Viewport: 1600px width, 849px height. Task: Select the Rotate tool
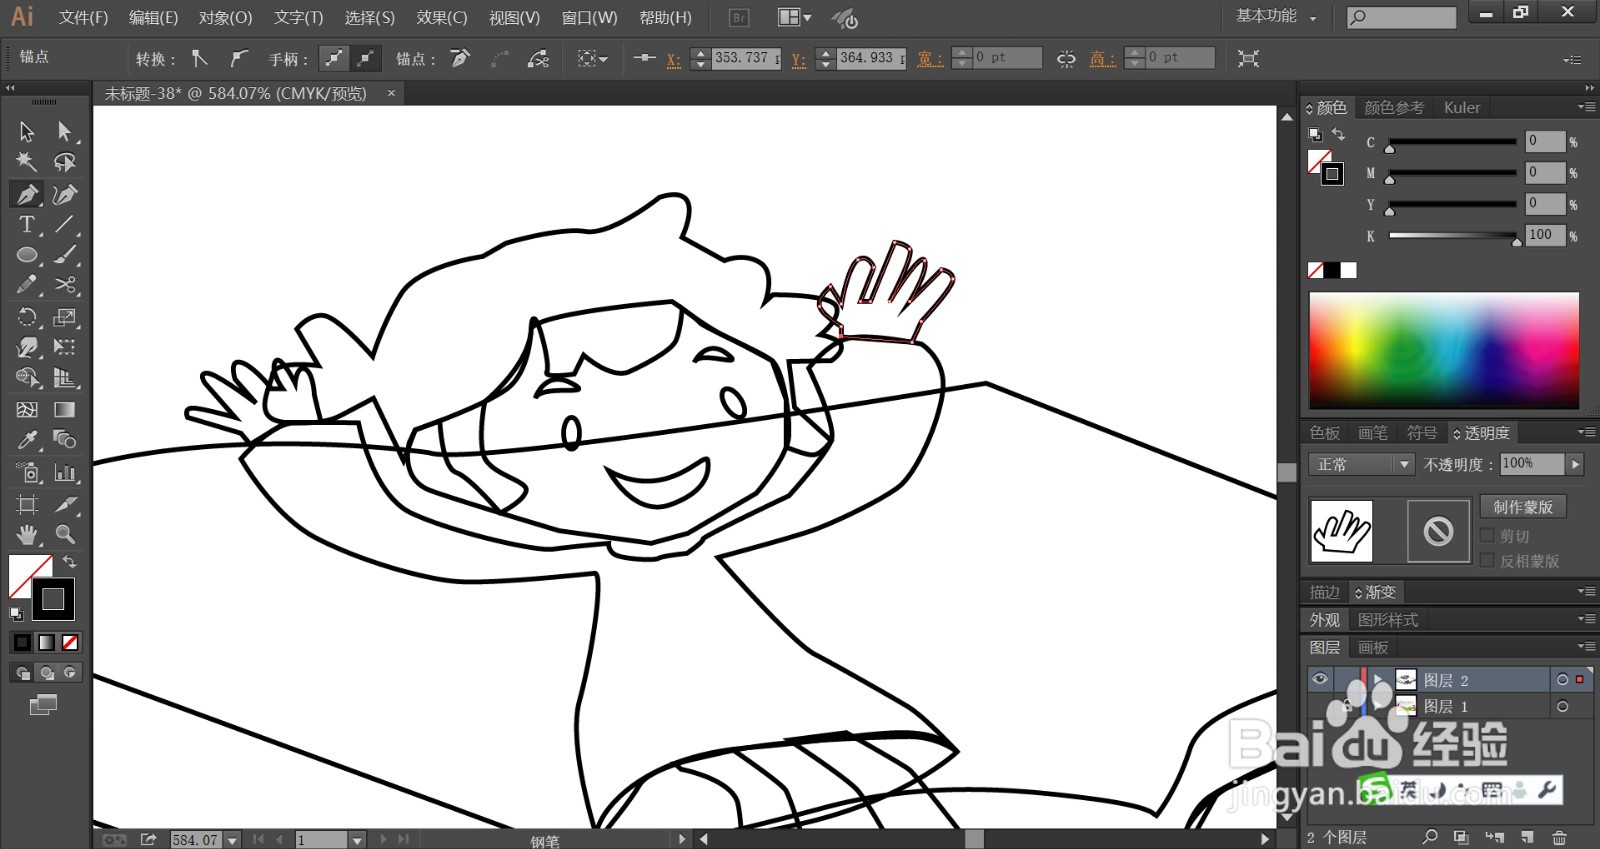coord(27,317)
